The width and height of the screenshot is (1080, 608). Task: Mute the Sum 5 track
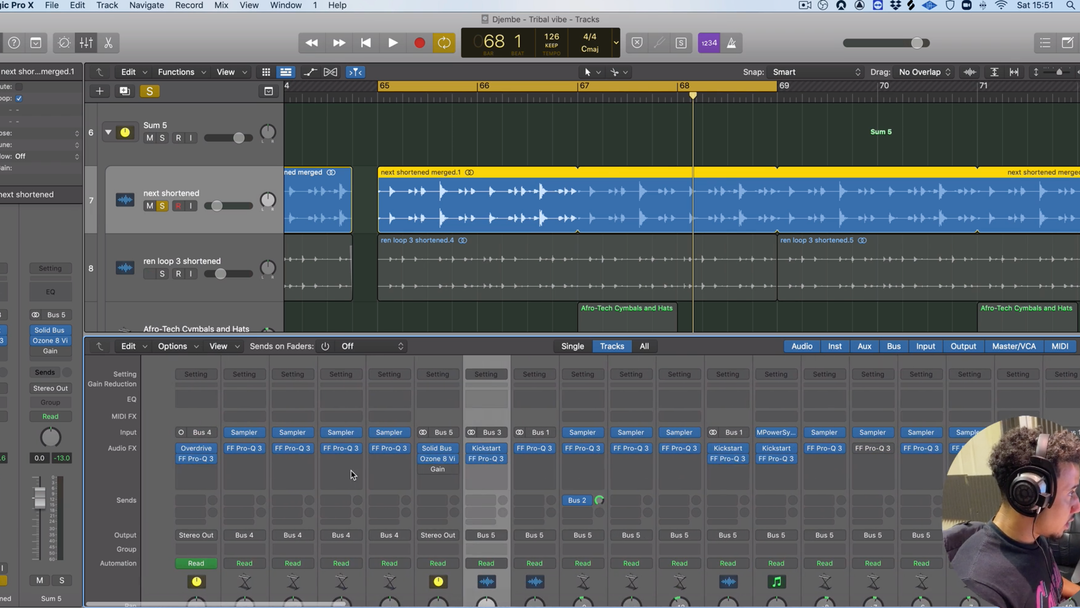[x=150, y=138]
